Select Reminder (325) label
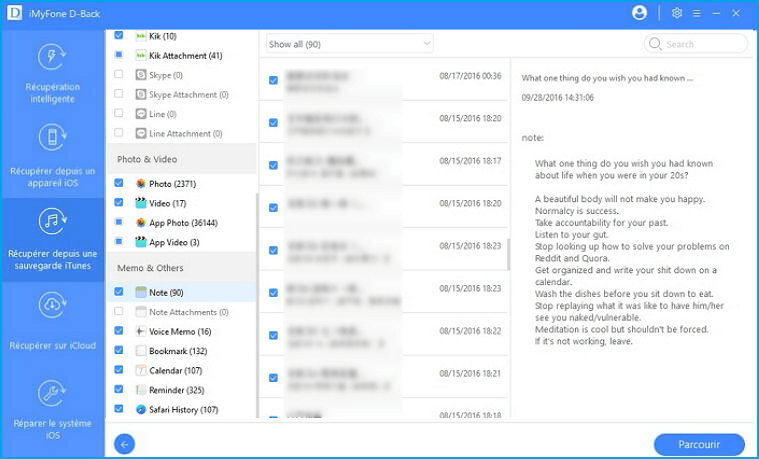The width and height of the screenshot is (759, 459). click(x=177, y=390)
